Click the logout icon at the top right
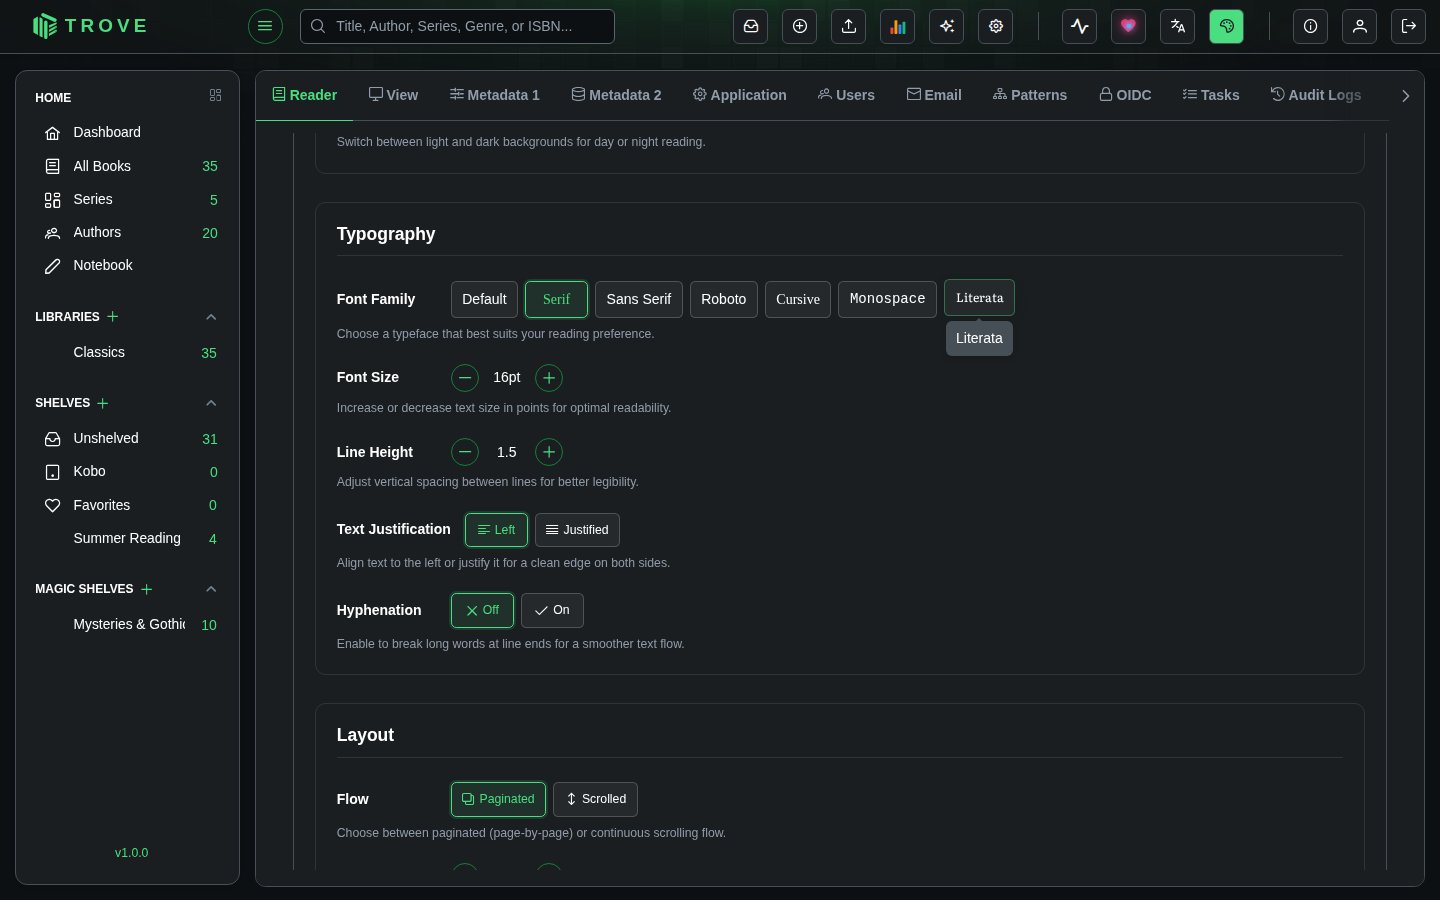Image resolution: width=1440 pixels, height=900 pixels. pos(1409,26)
